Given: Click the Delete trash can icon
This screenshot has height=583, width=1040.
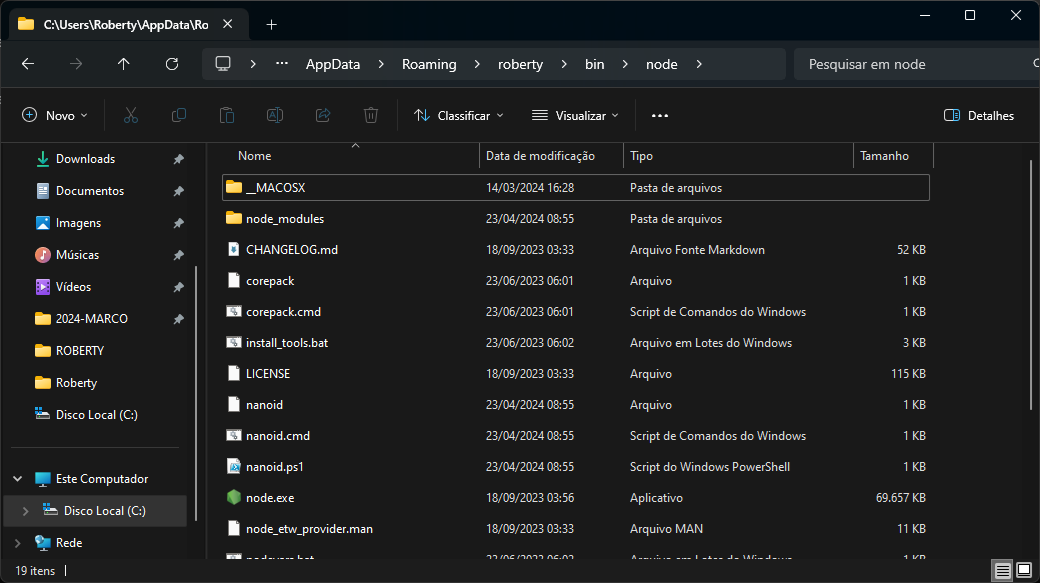Looking at the screenshot, I should pos(371,116).
